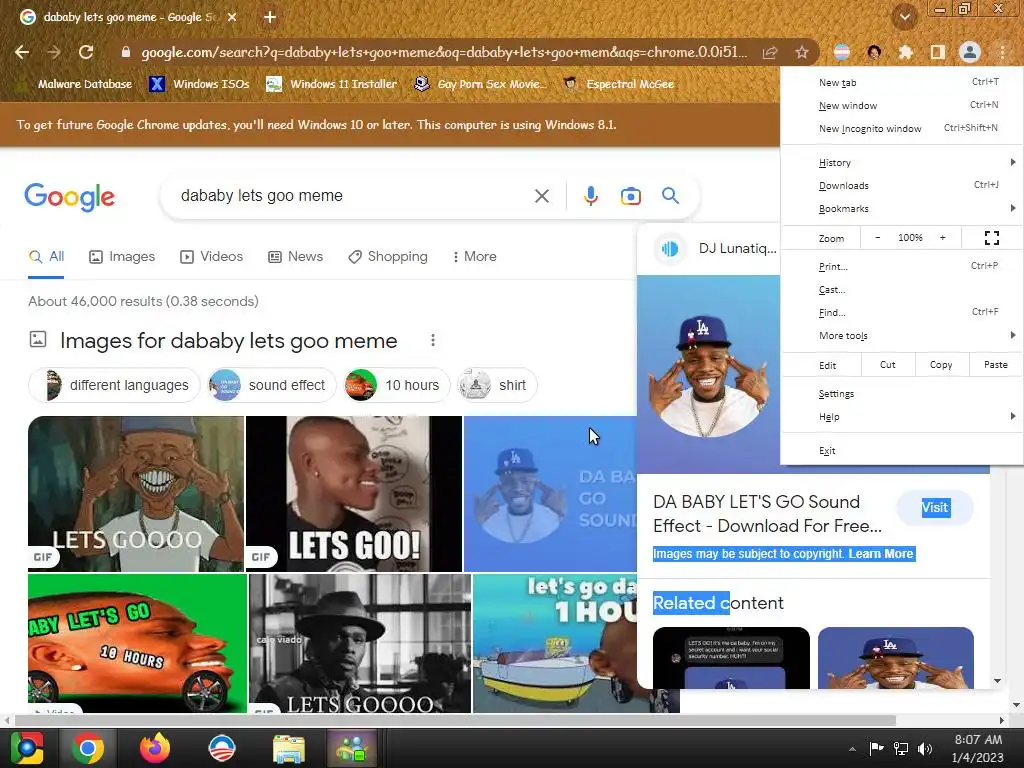Switch to the Videos search tab
Viewport: 1024px width, 768px height.
coord(212,257)
